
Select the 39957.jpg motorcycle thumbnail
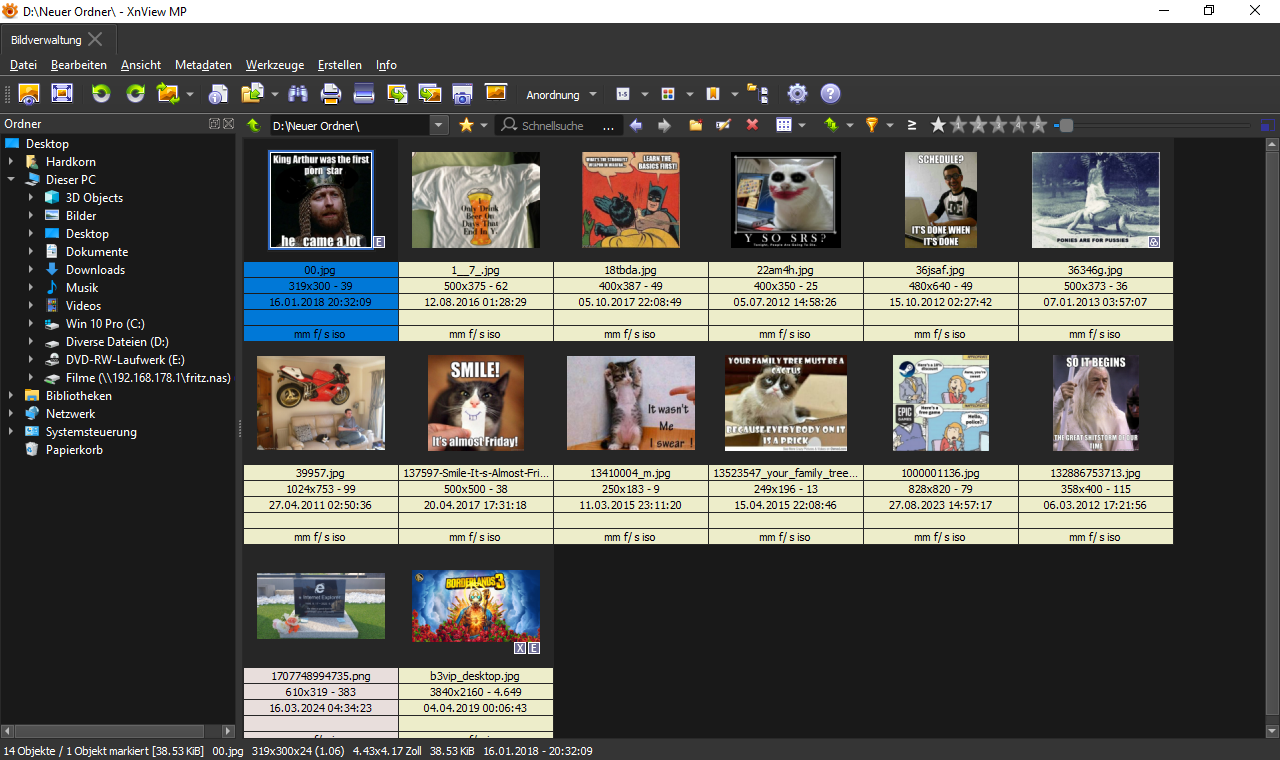321,403
